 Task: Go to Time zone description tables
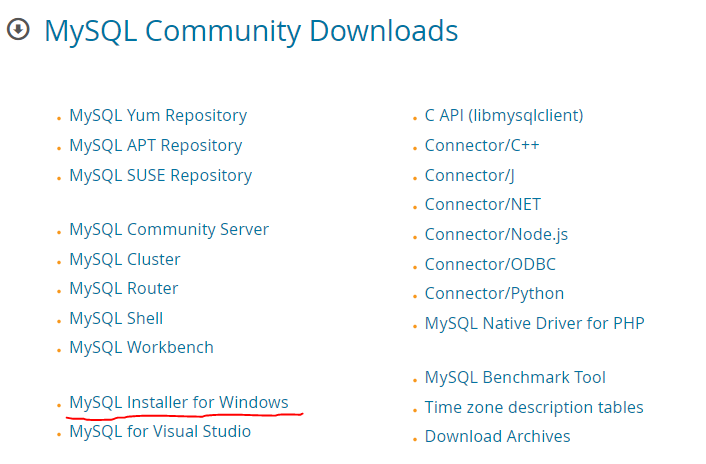tap(534, 407)
